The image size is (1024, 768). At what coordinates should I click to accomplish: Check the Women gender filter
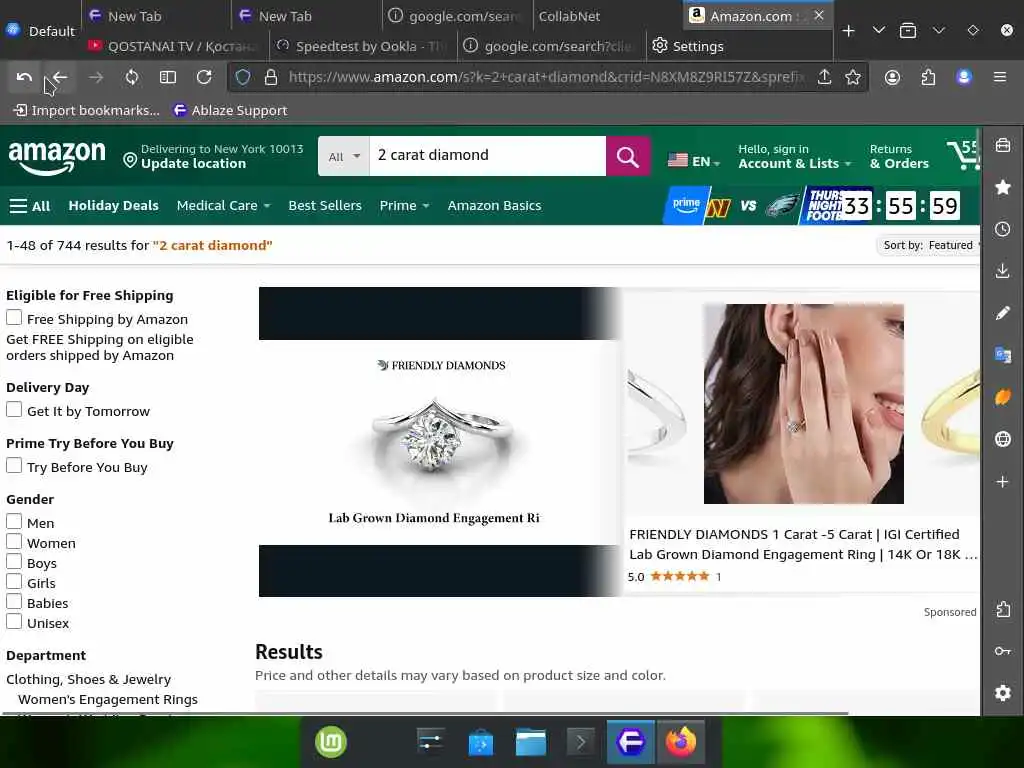click(14, 541)
